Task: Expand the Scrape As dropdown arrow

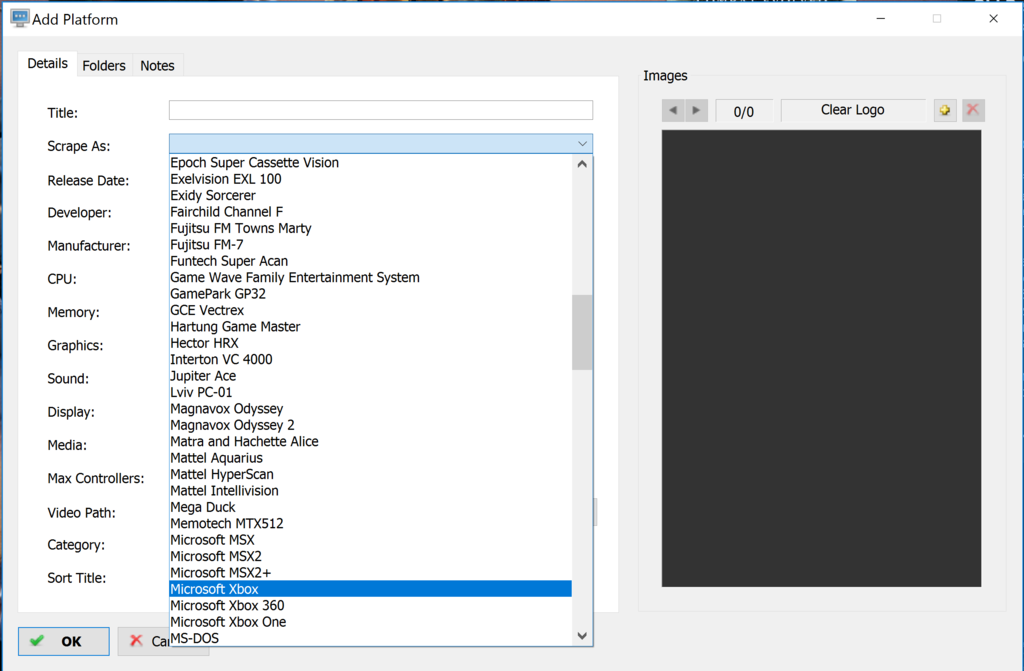Action: pos(582,144)
